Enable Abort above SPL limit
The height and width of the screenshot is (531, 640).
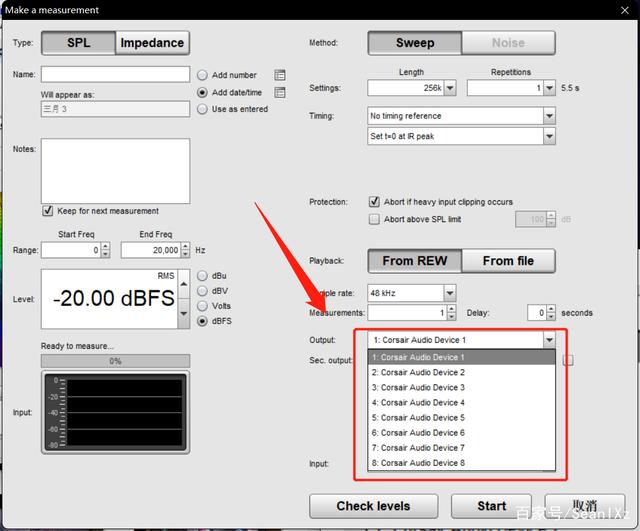tap(374, 219)
